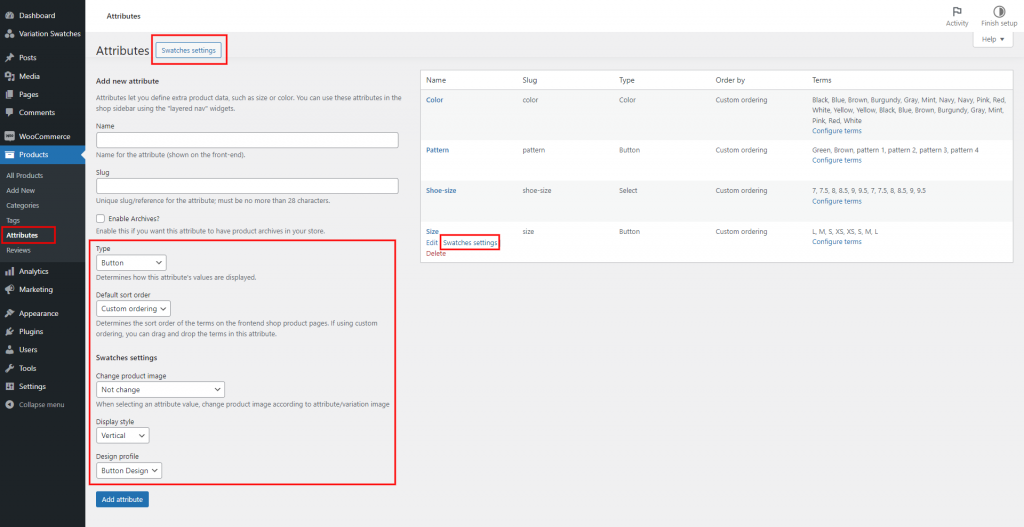Click the Name column header
Viewport: 1024px width, 527px height.
(436, 80)
